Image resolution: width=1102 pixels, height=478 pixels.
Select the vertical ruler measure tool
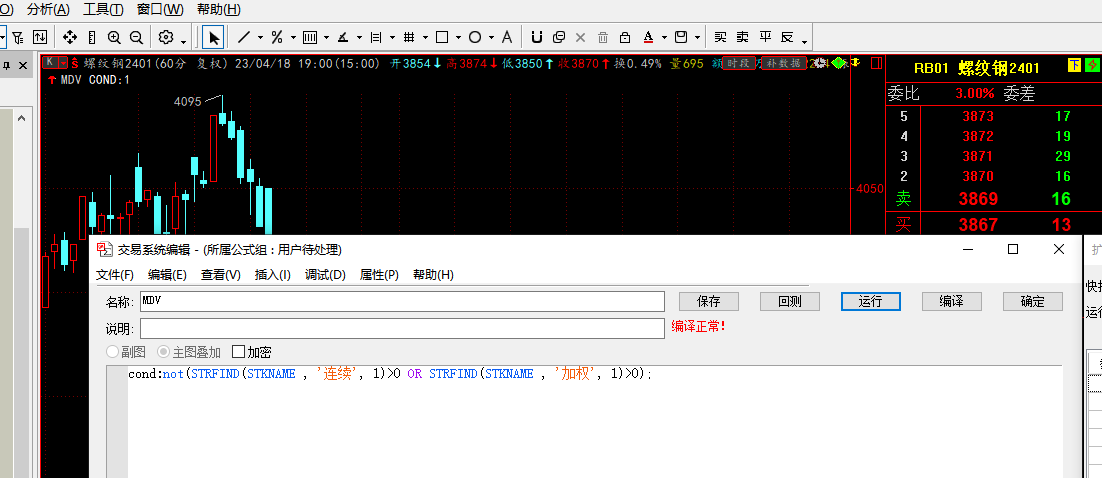[x=92, y=37]
